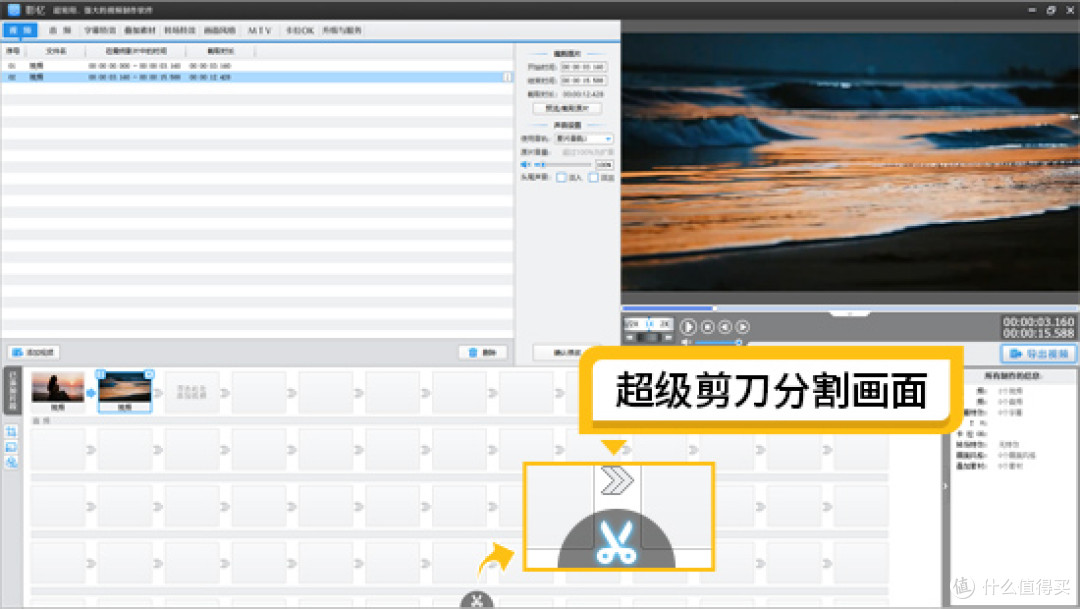Screen dimensions: 1080x609
Task: Click the preview panel collapse handle
Action: pyautogui.click(x=850, y=313)
